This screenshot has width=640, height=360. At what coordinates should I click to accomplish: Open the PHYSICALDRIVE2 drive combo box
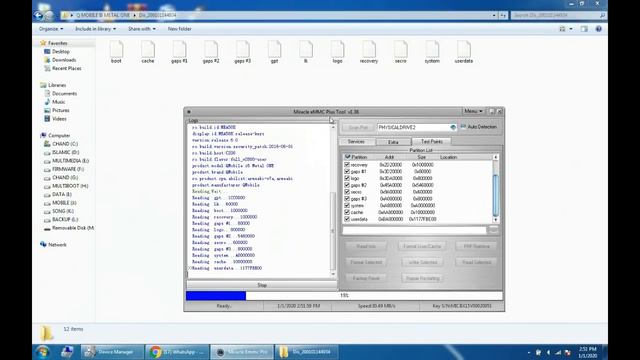coord(416,127)
